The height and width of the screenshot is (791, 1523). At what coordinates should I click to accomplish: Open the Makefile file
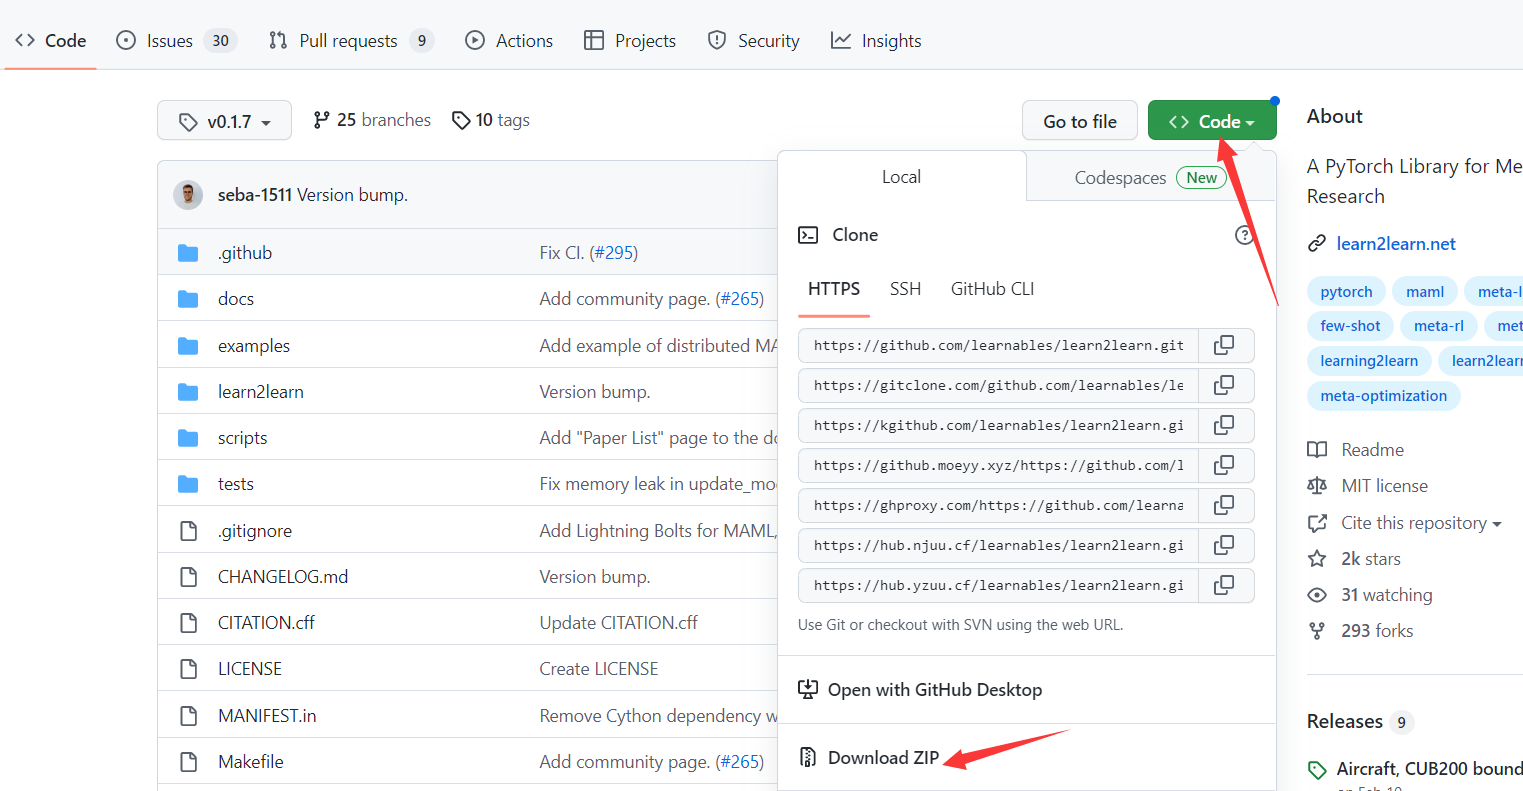251,762
